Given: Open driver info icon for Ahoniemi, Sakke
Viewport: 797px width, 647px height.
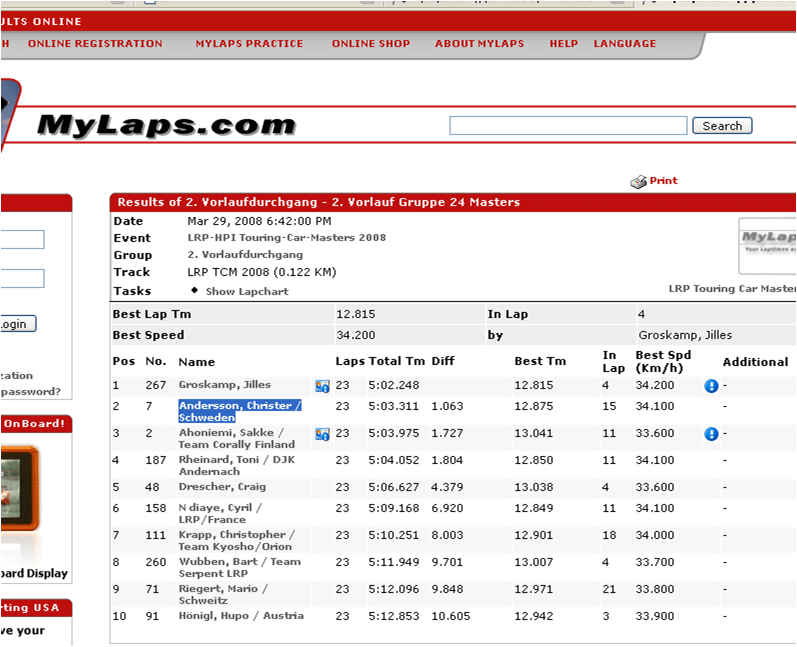Looking at the screenshot, I should point(322,434).
